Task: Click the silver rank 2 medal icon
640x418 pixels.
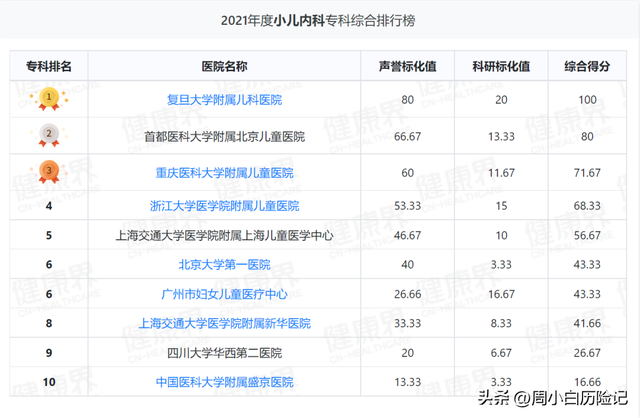Action: click(x=49, y=135)
